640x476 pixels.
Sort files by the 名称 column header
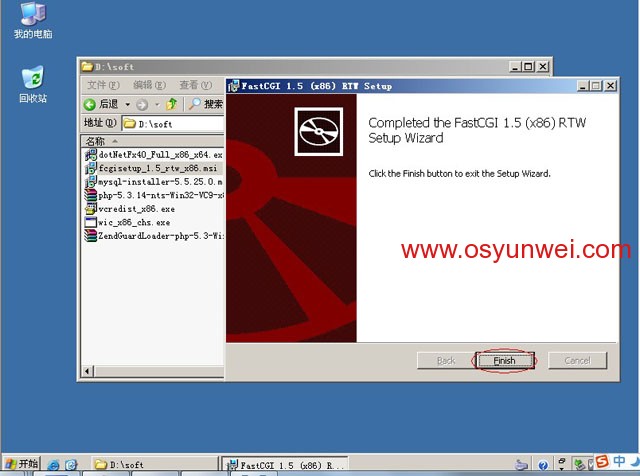coord(152,141)
